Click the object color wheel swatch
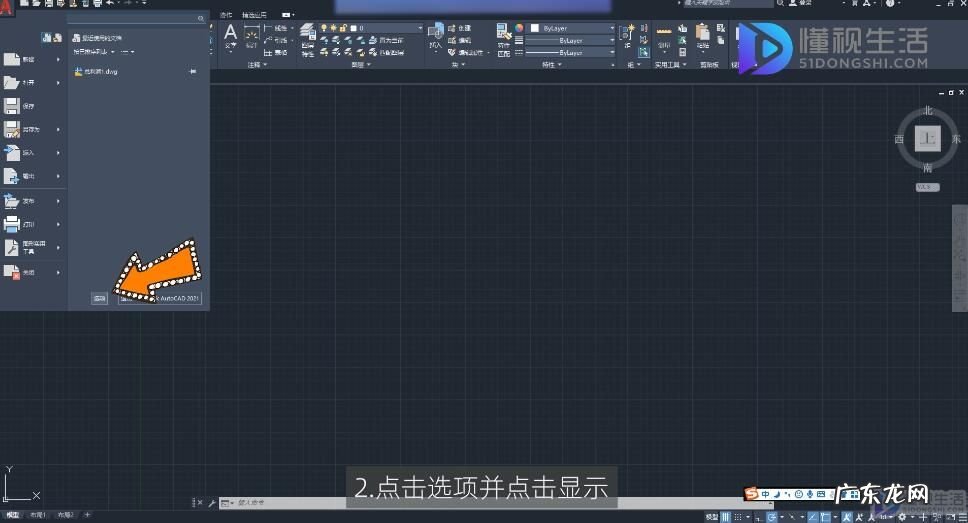Viewport: 968px width, 523px height. pyautogui.click(x=520, y=28)
